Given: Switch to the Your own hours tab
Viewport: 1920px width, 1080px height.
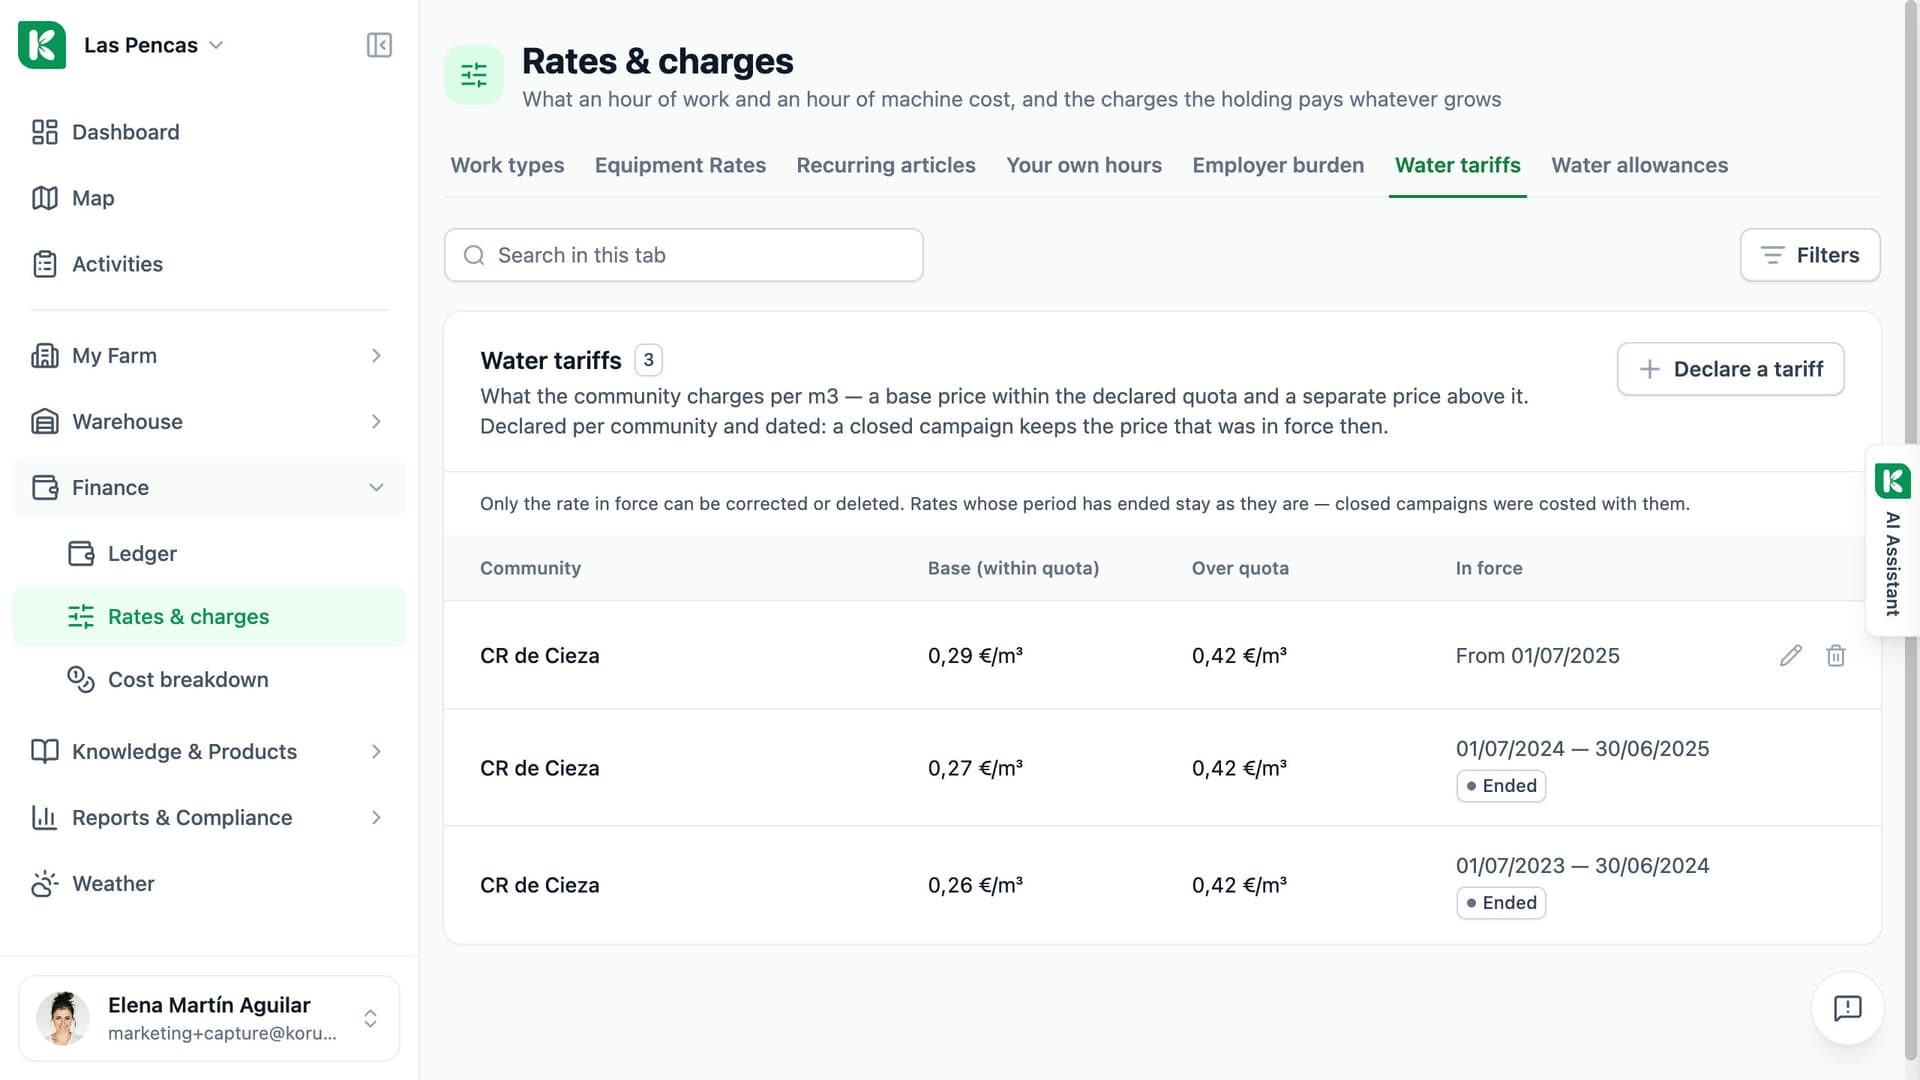Looking at the screenshot, I should (x=1084, y=165).
